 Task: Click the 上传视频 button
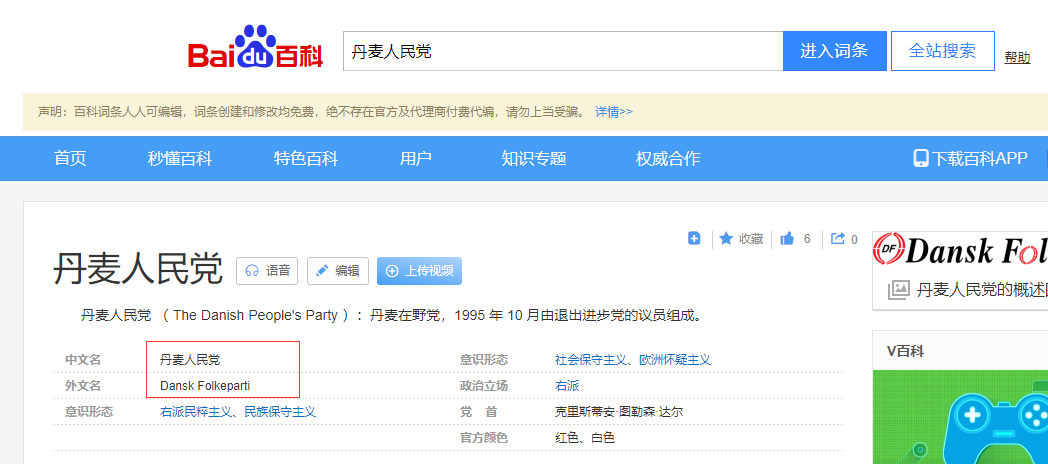coord(419,271)
